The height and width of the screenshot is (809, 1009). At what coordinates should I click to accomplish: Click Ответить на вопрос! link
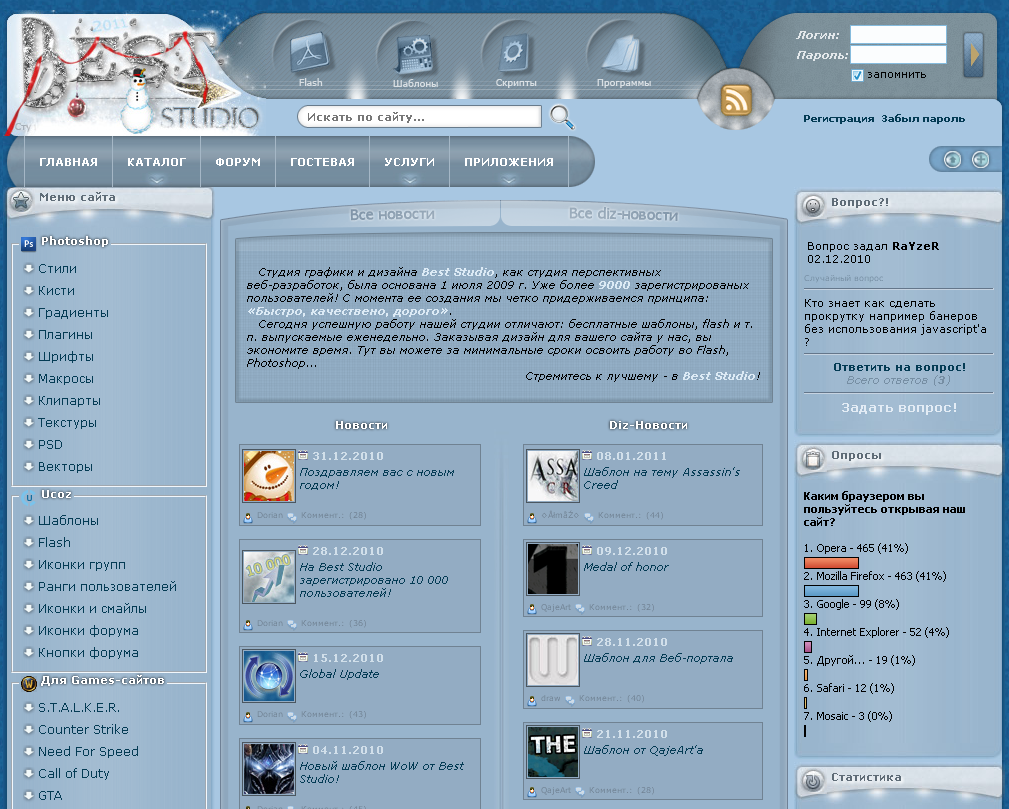[x=899, y=367]
